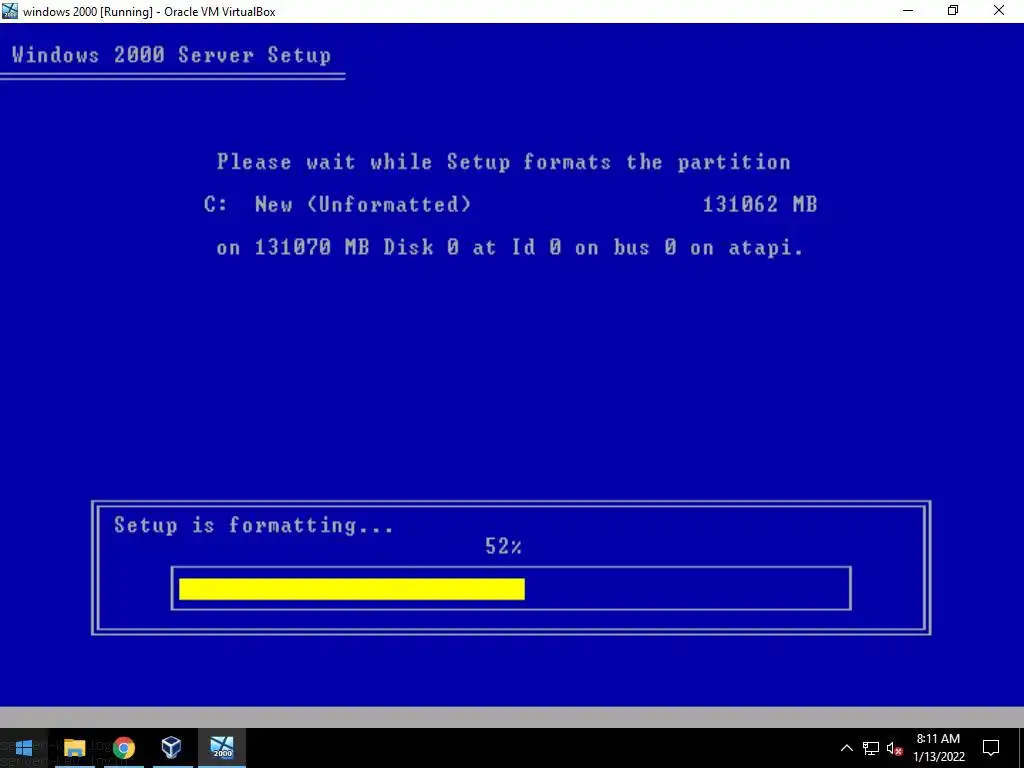This screenshot has height=768, width=1024.
Task: Show hidden system tray icons
Action: 846,748
